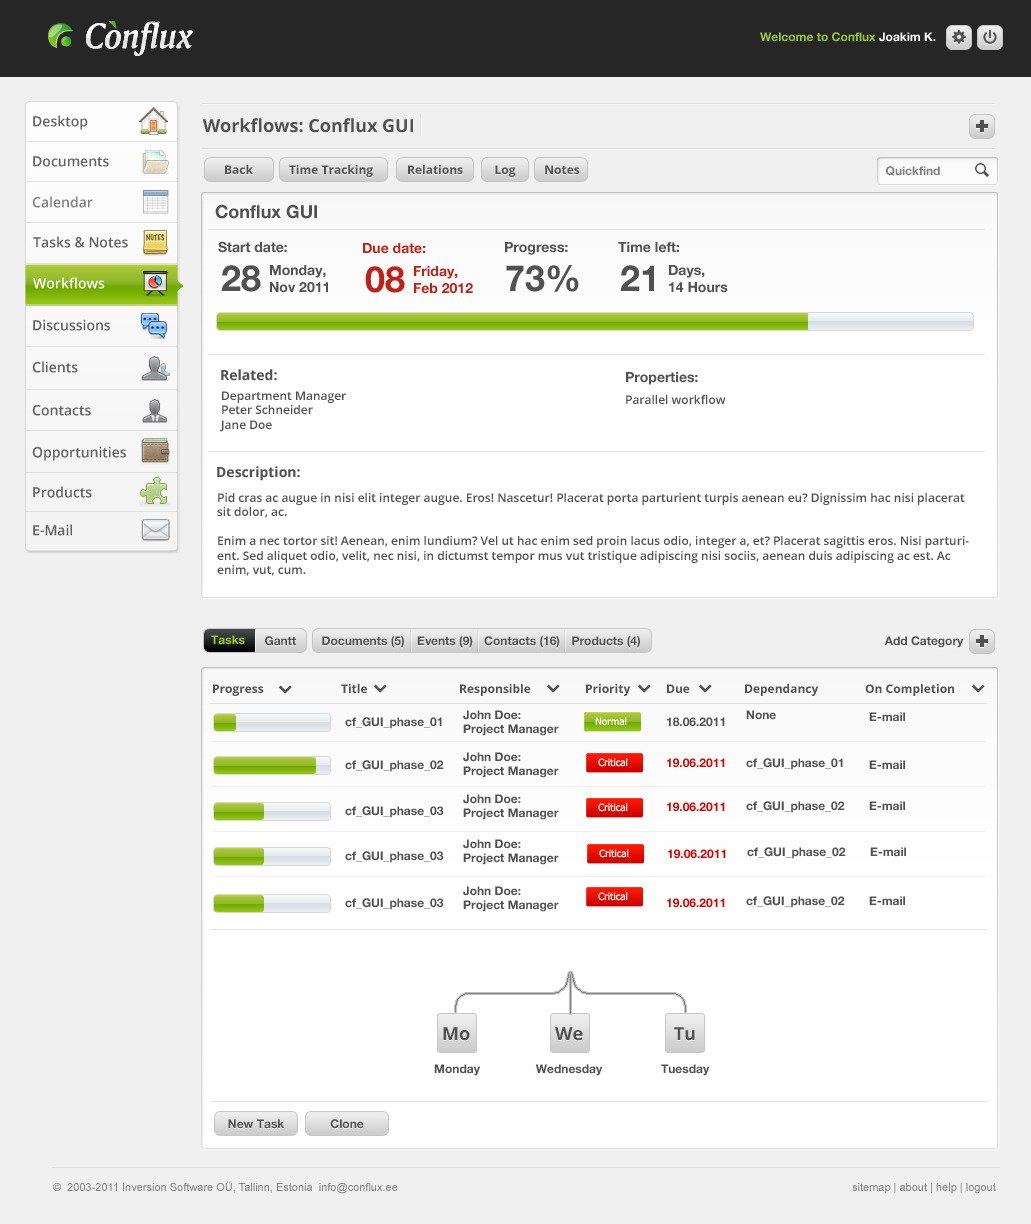Click the Documents folder icon
This screenshot has width=1031, height=1224.
coord(155,161)
